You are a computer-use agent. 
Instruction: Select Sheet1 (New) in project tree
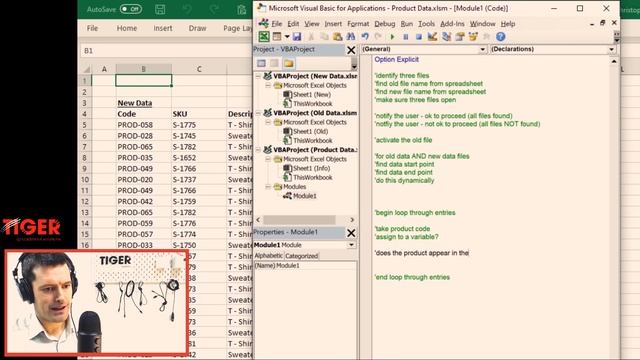312,94
